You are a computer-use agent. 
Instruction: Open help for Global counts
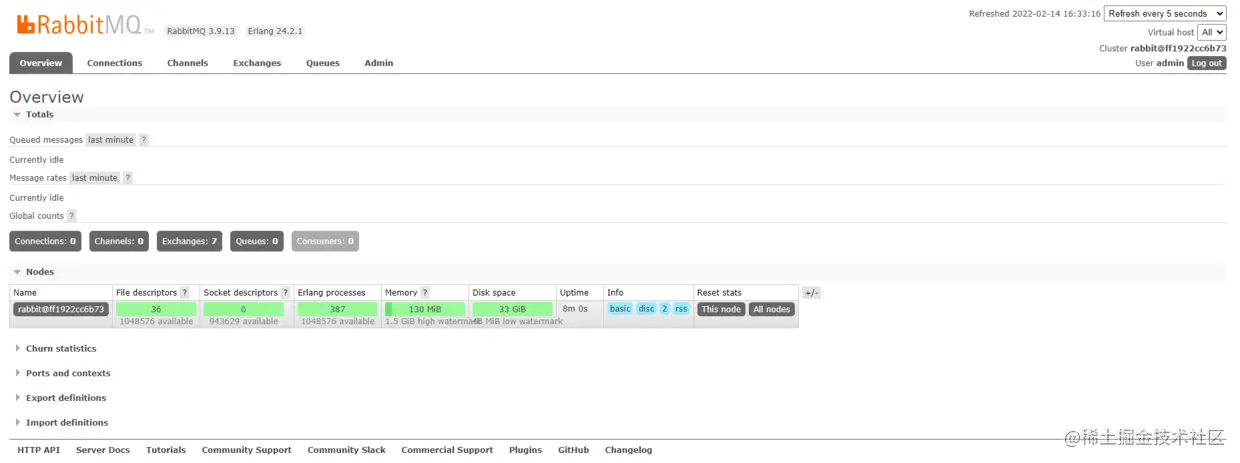(72, 216)
